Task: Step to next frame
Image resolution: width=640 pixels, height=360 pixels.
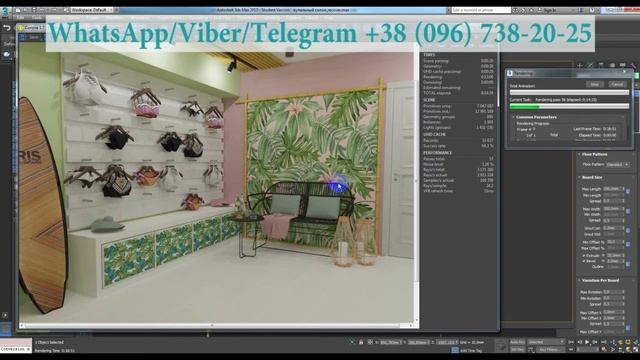Action: coord(595,342)
